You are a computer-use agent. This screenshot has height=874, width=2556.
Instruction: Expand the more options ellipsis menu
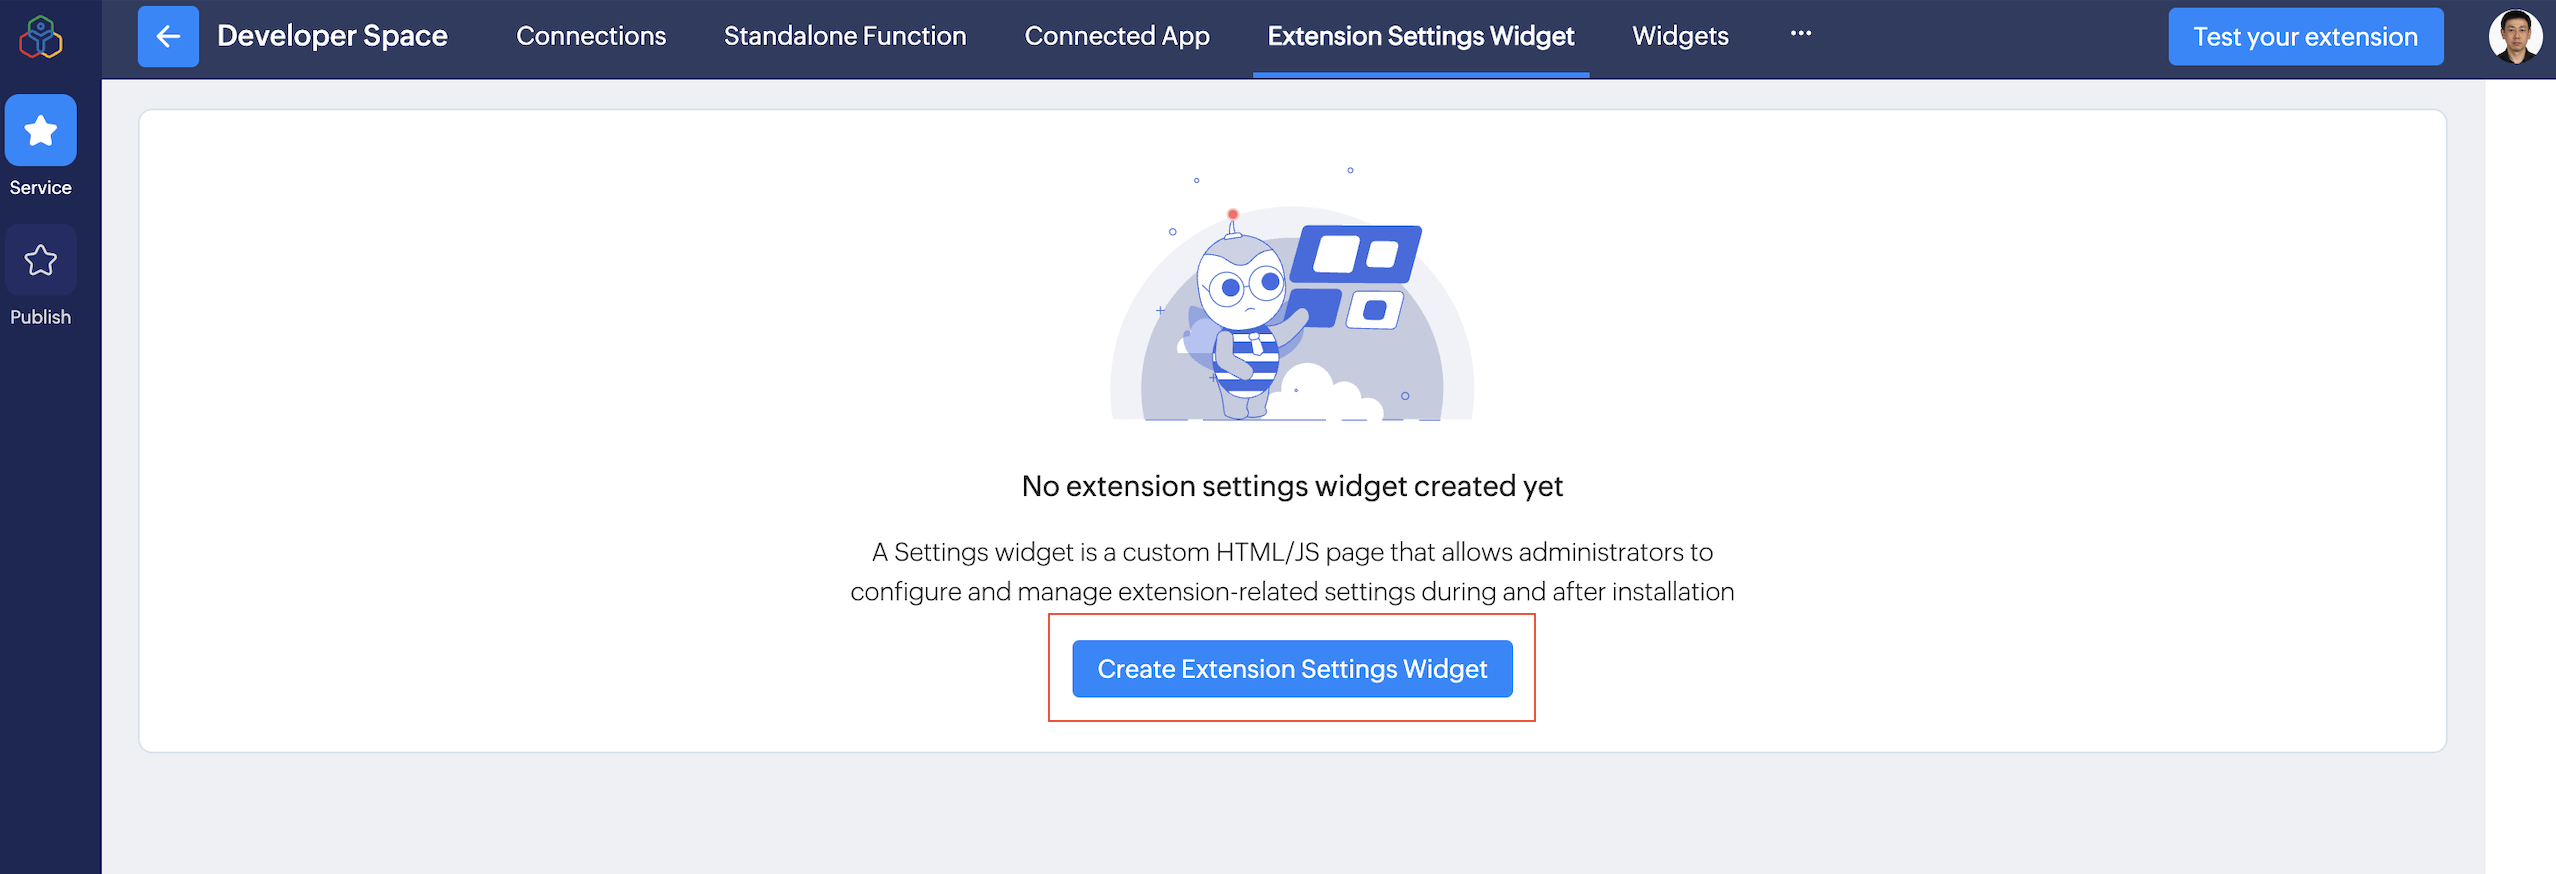coord(1800,34)
